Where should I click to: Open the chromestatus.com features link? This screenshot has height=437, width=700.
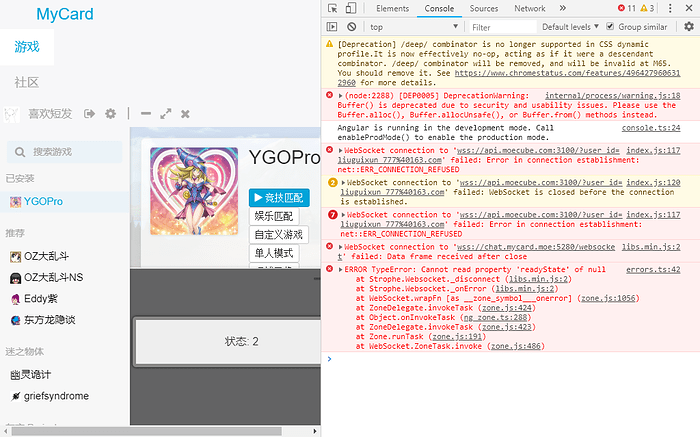pyautogui.click(x=567, y=73)
